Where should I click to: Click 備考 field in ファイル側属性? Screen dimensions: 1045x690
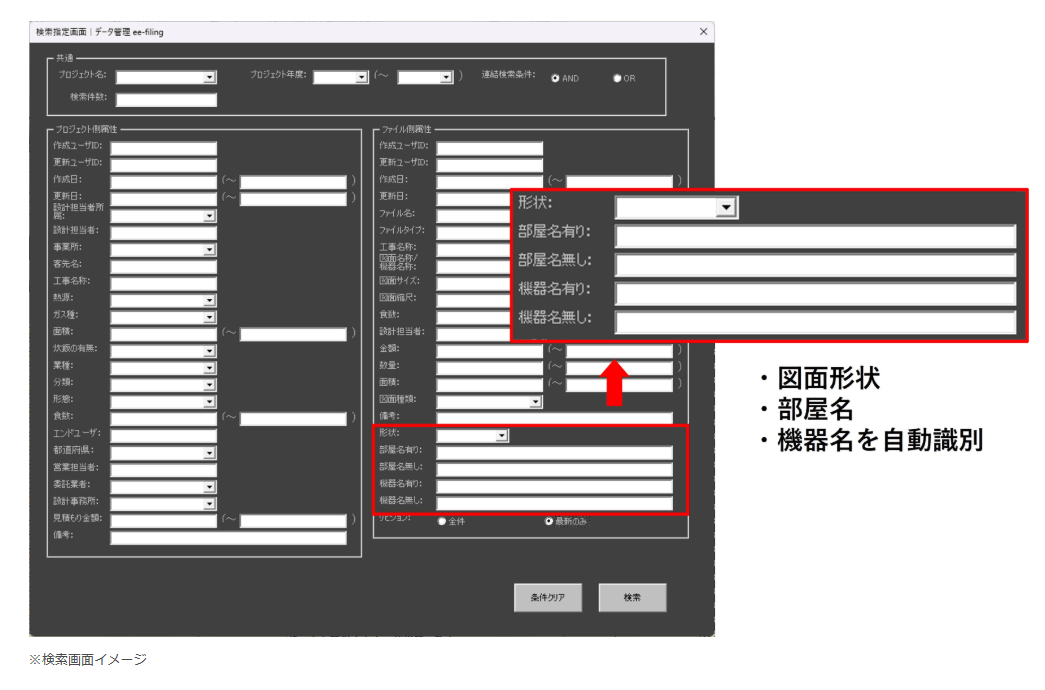point(554,418)
